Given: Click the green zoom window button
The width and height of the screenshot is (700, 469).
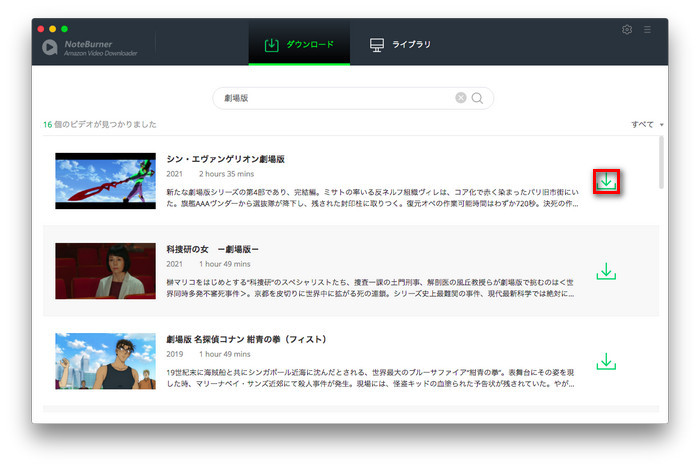Looking at the screenshot, I should (64, 29).
